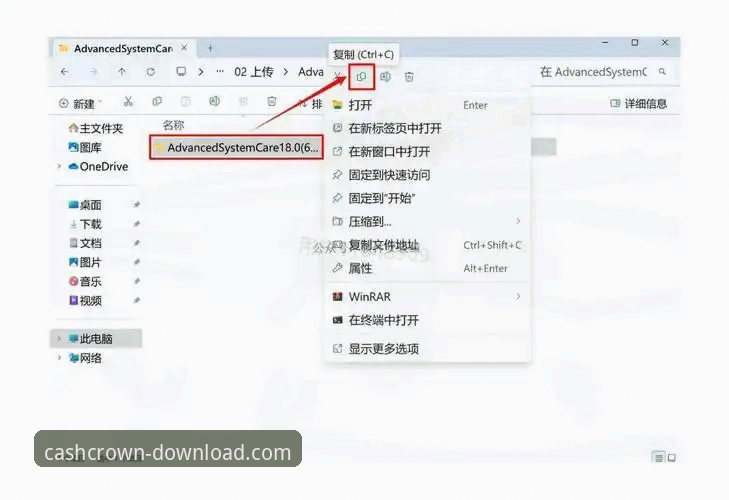Switch to details view in the status bar
729x500 pixels.
tap(658, 458)
